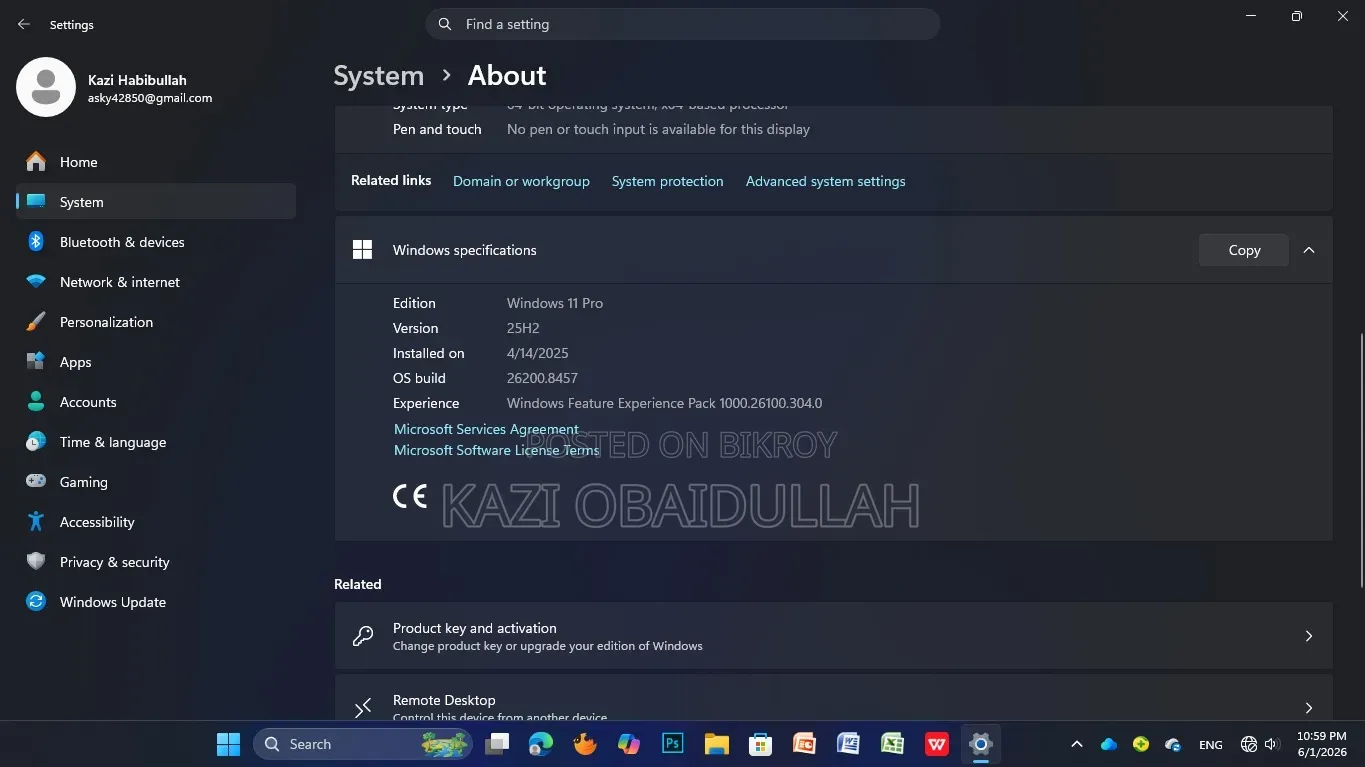Open Advanced system settings link

point(825,181)
